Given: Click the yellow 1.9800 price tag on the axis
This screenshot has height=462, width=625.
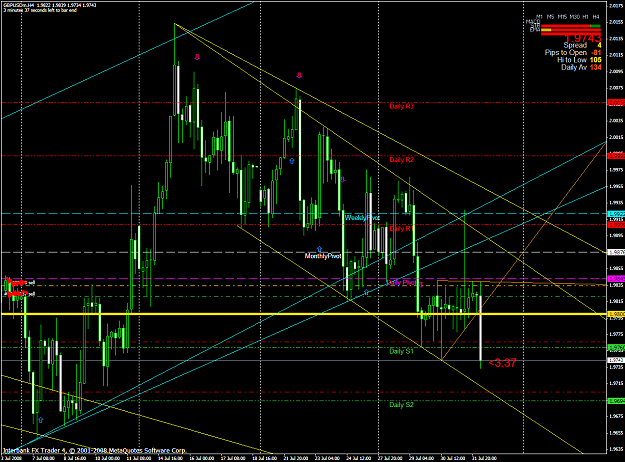Looking at the screenshot, I should click(616, 314).
